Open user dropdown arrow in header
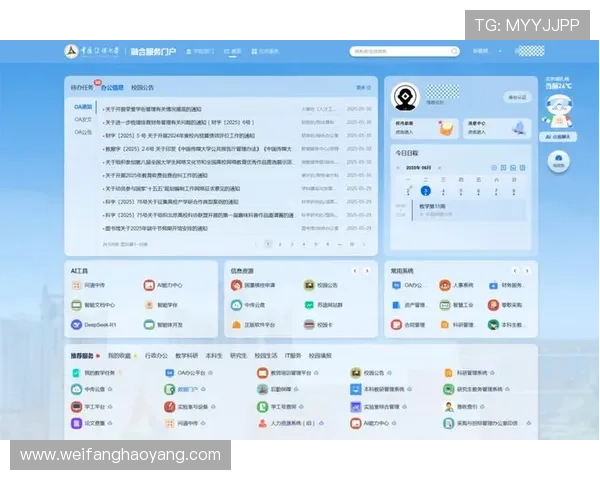The height and width of the screenshot is (480, 600). click(500, 51)
